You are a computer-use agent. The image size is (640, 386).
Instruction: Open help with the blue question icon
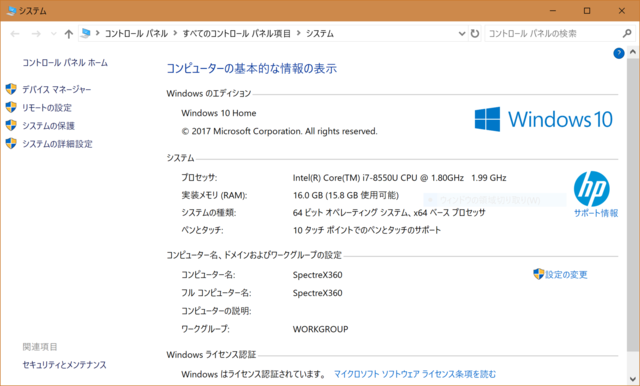(619, 53)
